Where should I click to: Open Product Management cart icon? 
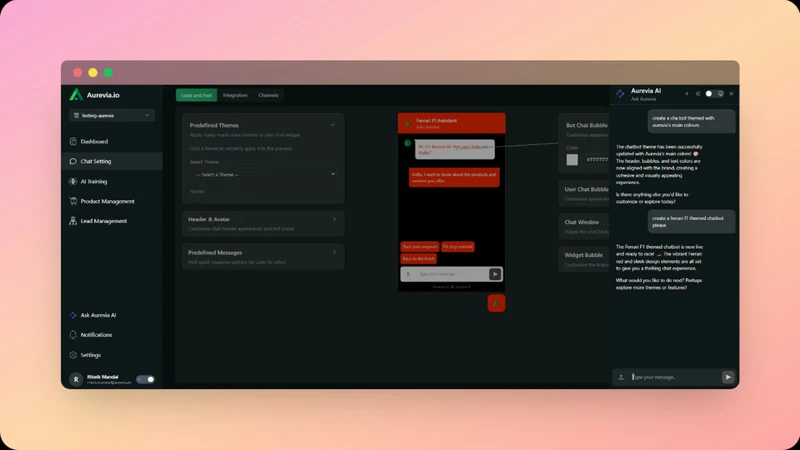73,201
